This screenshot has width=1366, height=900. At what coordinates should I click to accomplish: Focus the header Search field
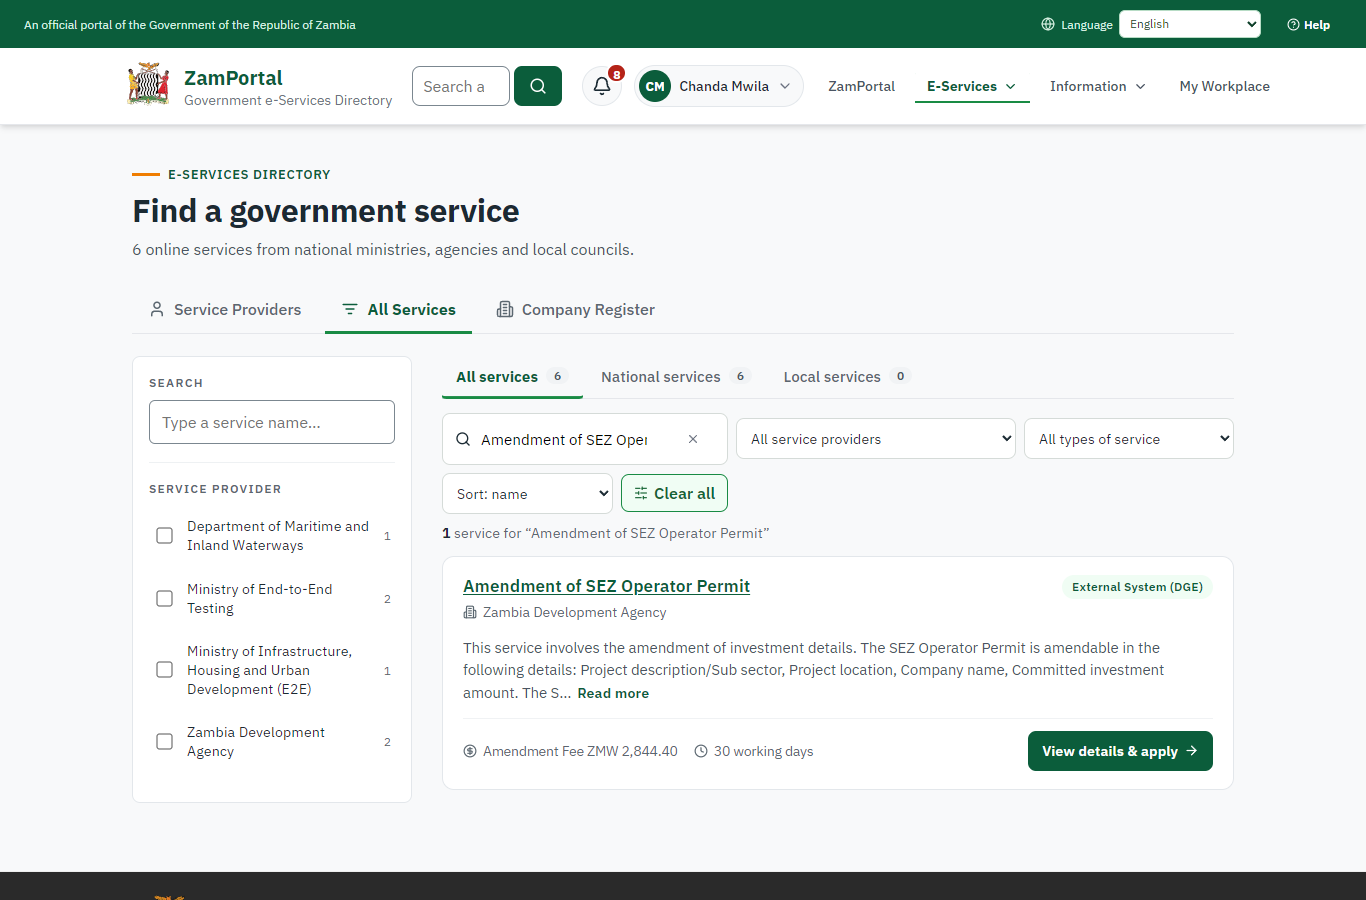point(461,86)
